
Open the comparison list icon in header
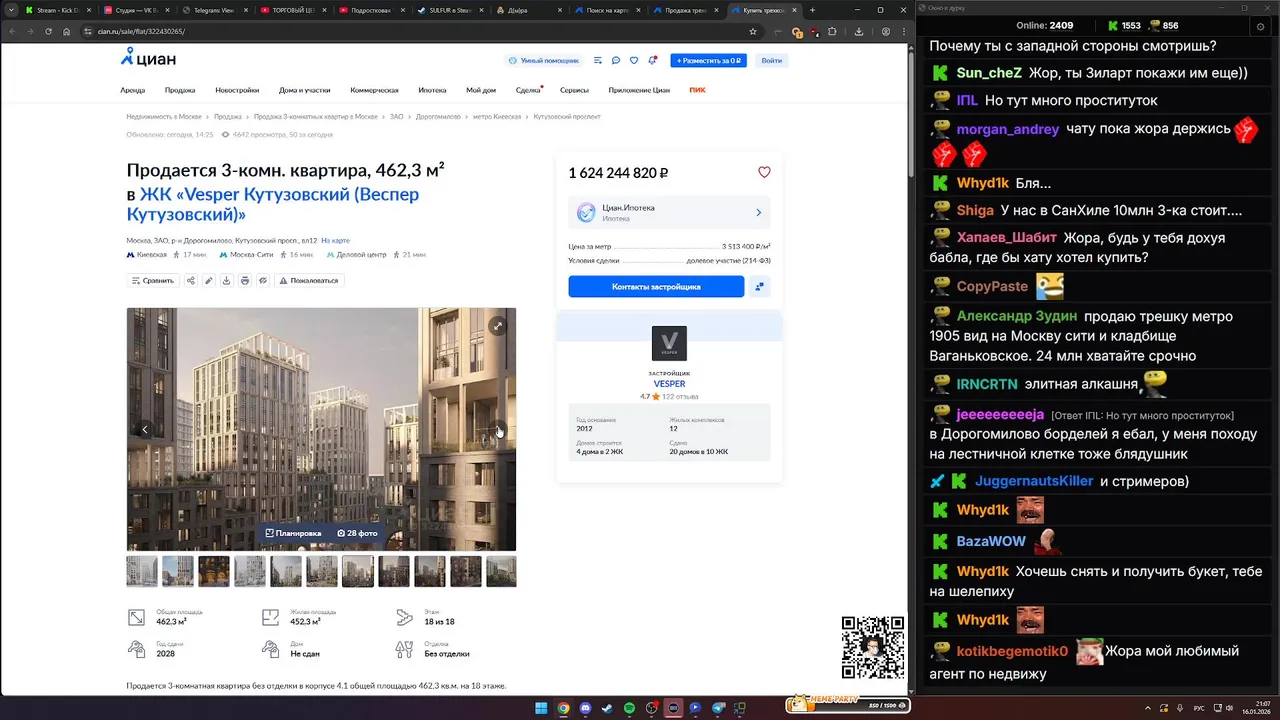point(598,60)
